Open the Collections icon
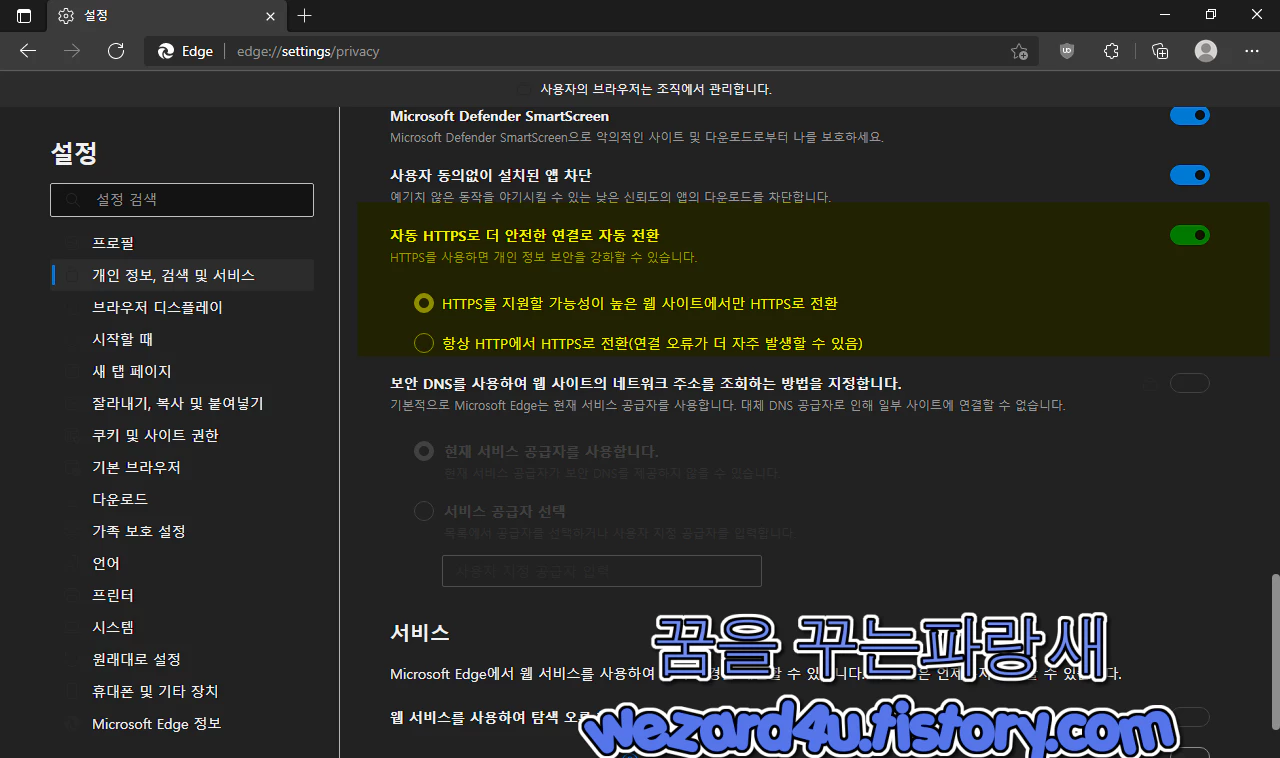The image size is (1280, 758). [1160, 51]
